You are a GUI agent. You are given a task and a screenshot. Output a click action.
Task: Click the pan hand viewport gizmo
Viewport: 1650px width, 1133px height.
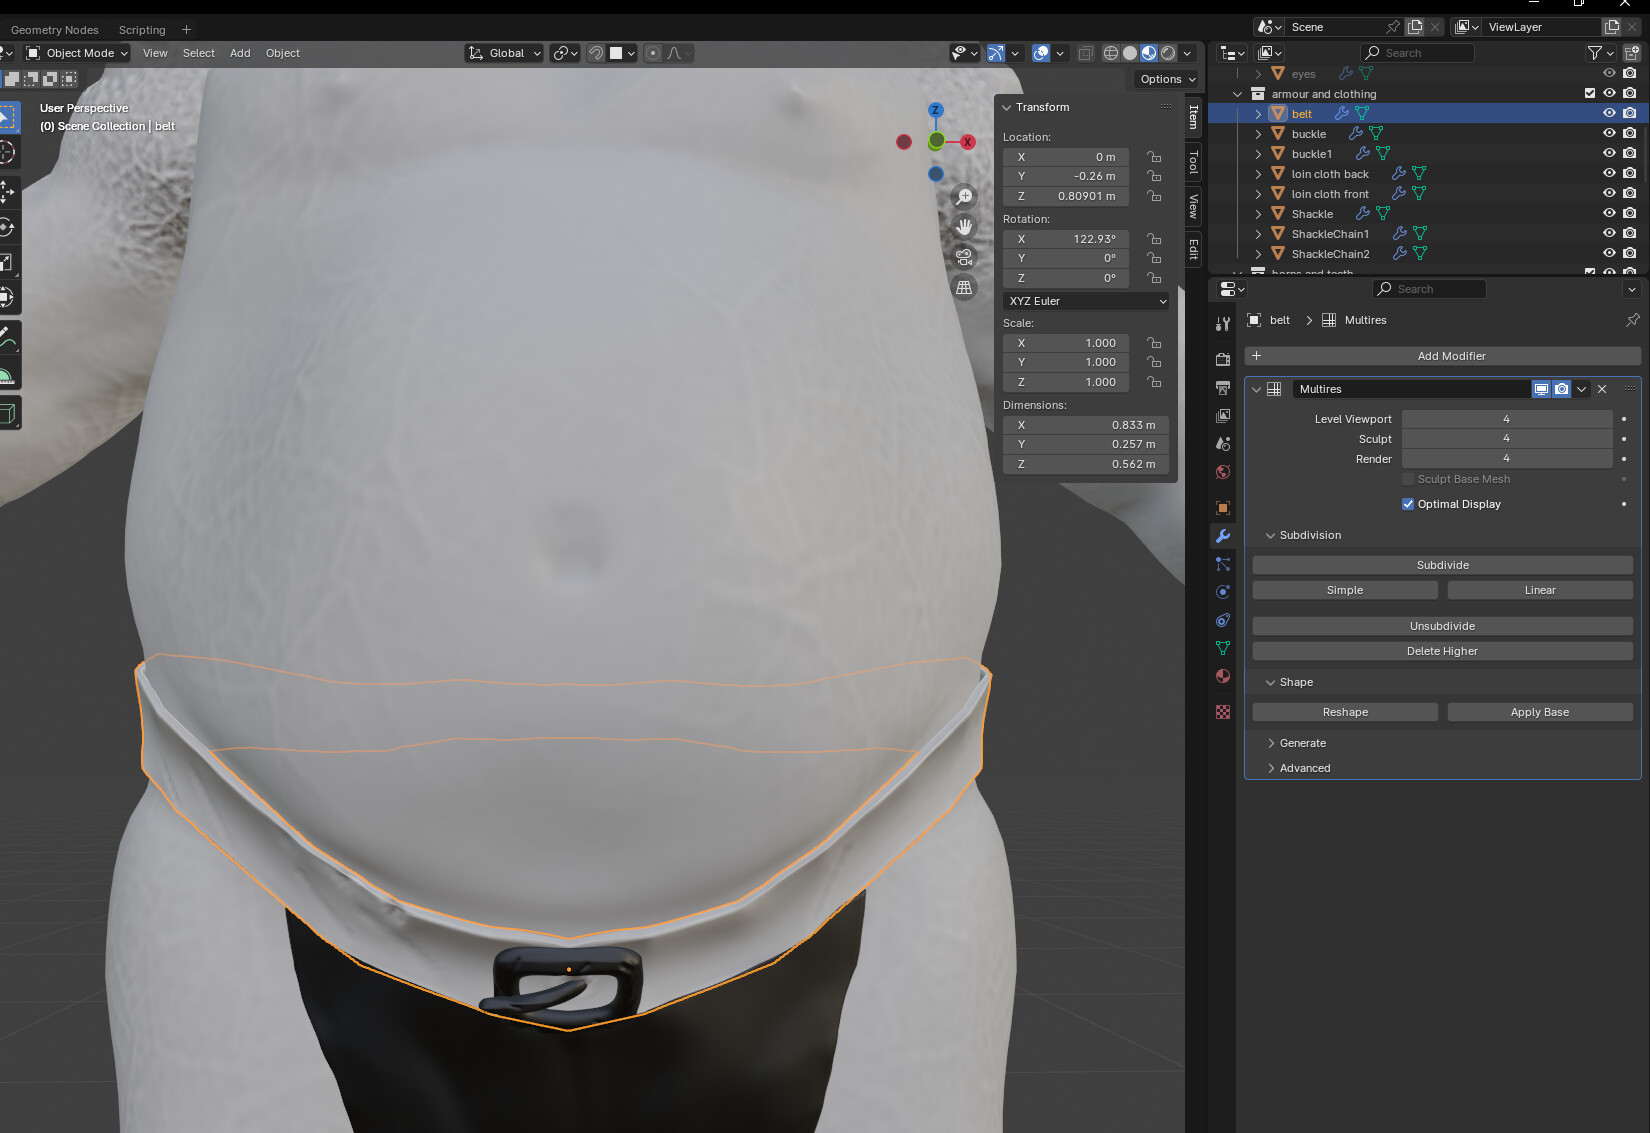coord(964,227)
